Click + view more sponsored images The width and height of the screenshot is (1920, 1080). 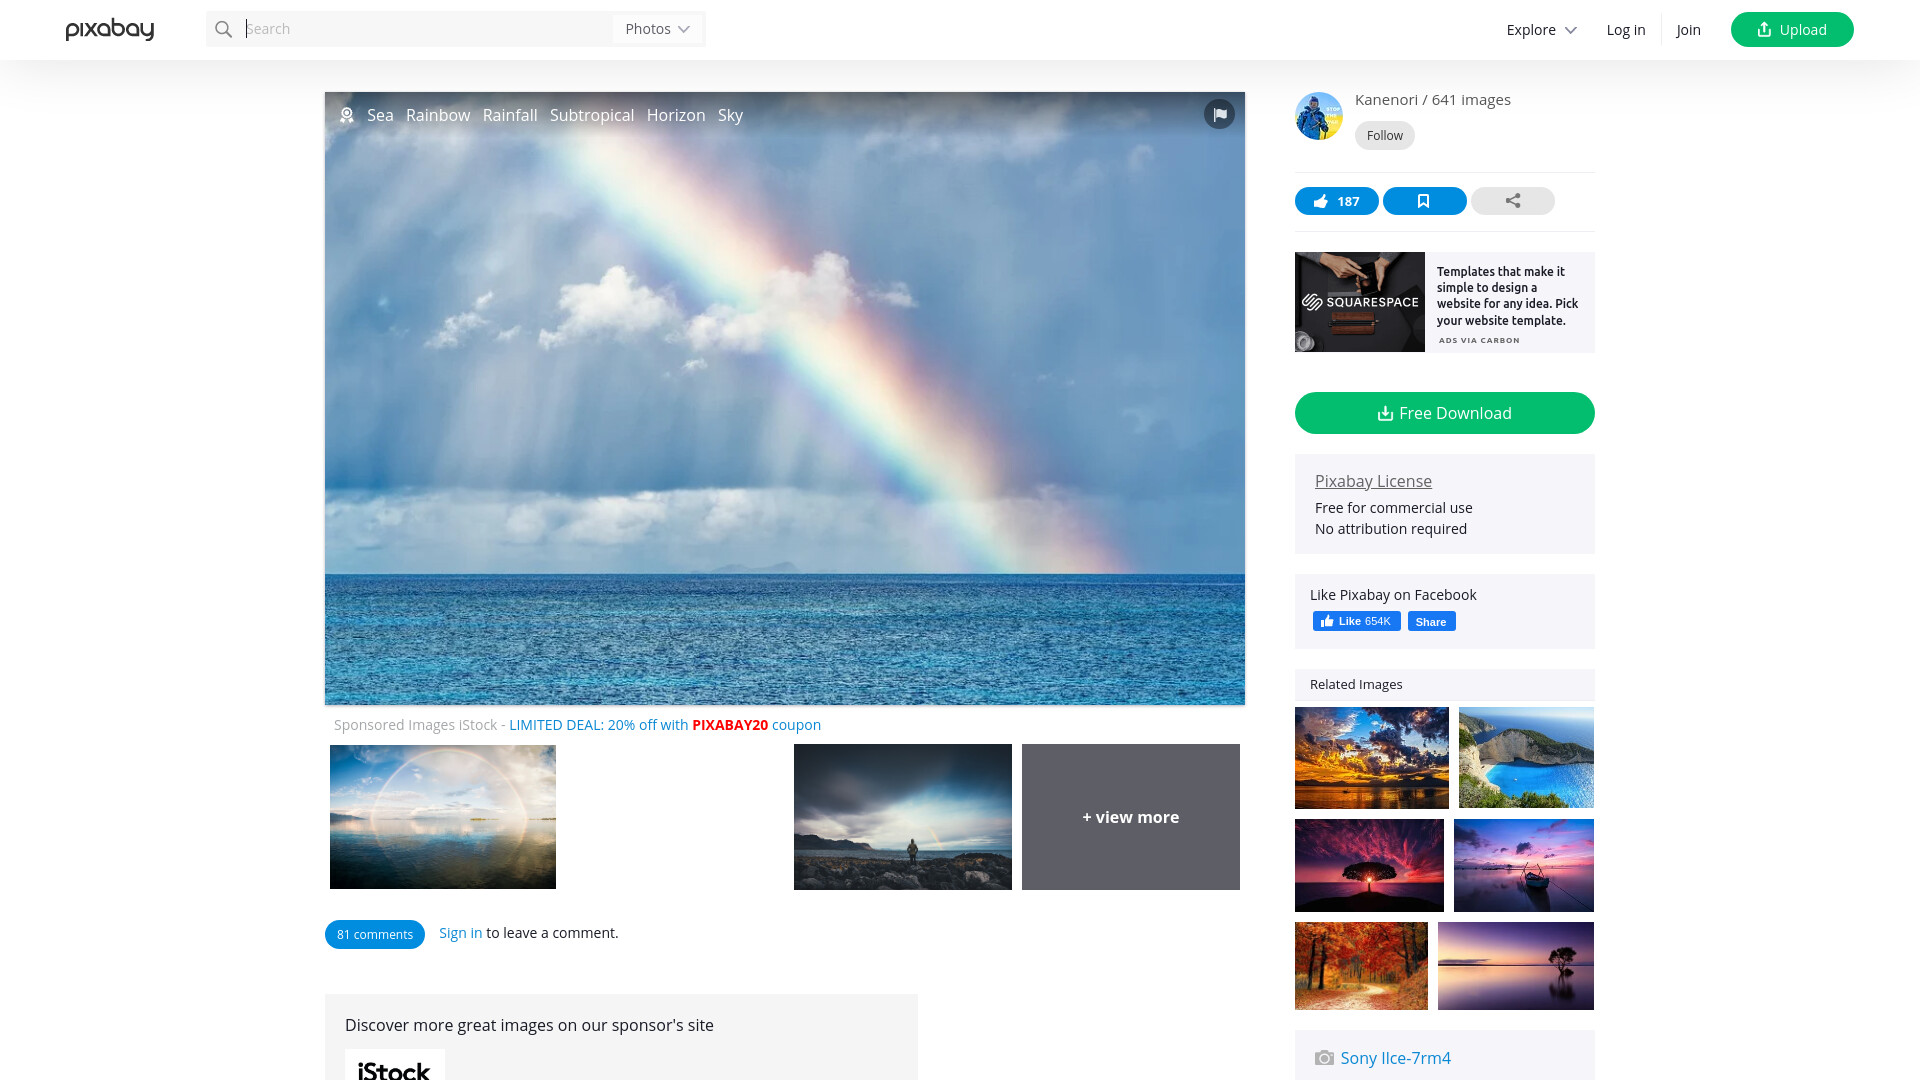(1131, 817)
